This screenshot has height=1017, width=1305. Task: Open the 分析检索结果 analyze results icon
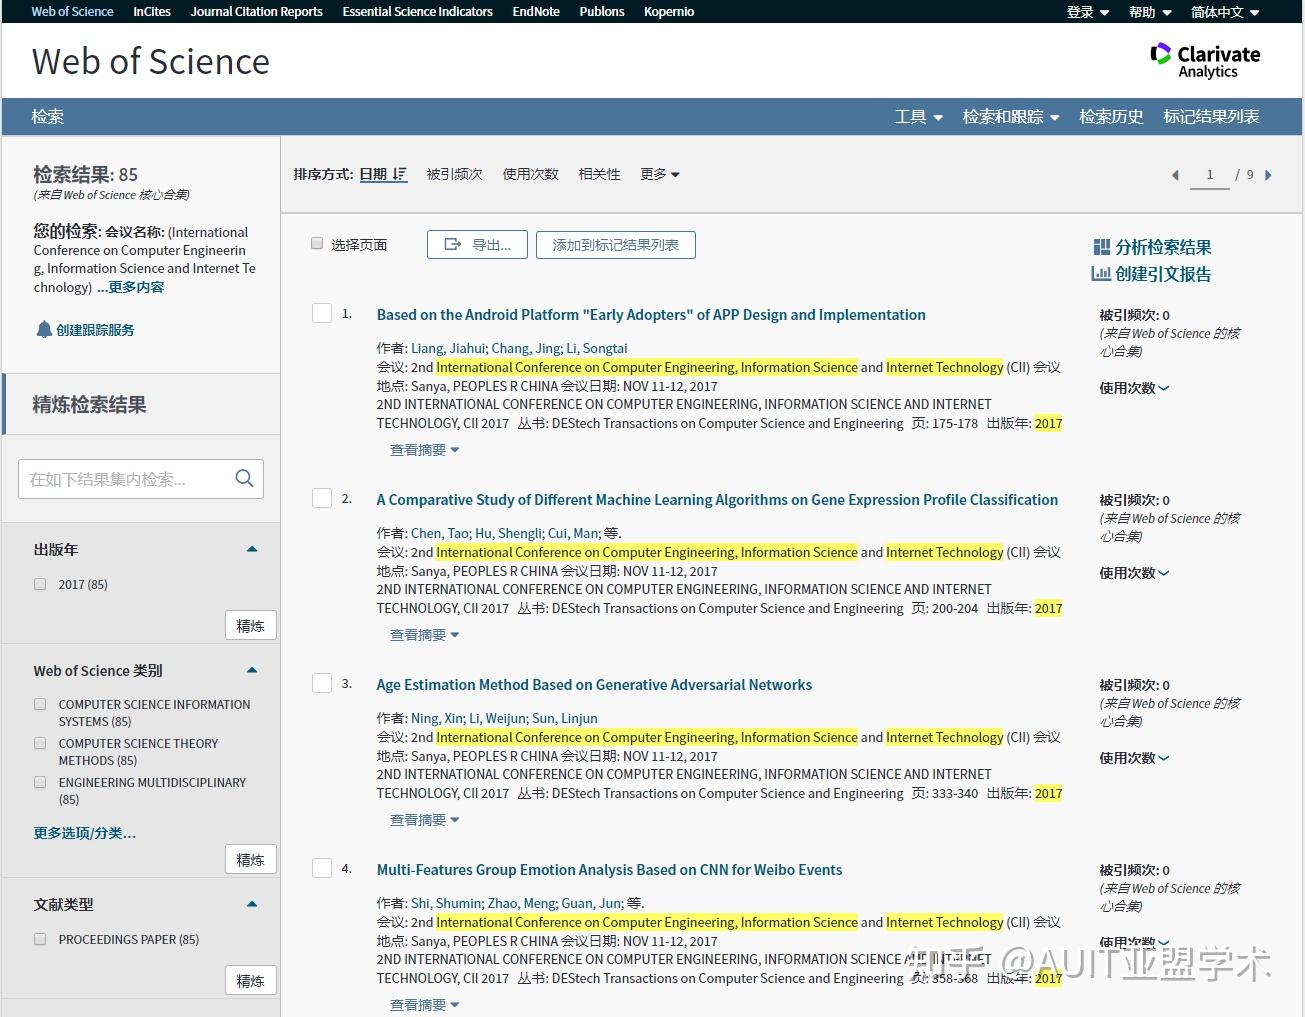1101,246
